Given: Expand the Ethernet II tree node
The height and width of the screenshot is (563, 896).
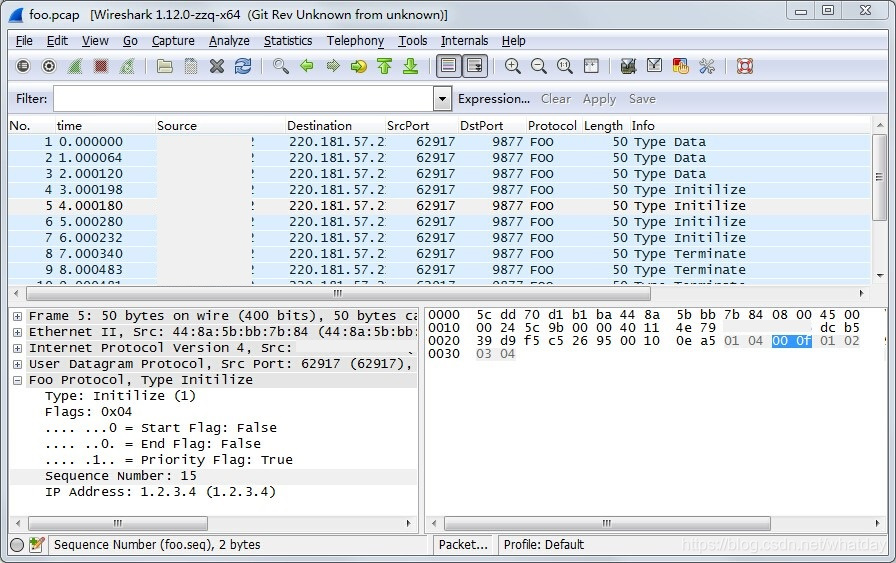Looking at the screenshot, I should 18,332.
